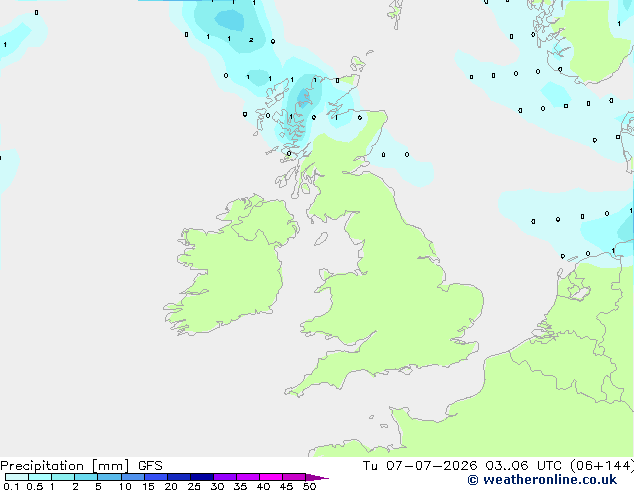Click the 20–25 mm legend swatch
The height and width of the screenshot is (490, 634).
point(178,477)
